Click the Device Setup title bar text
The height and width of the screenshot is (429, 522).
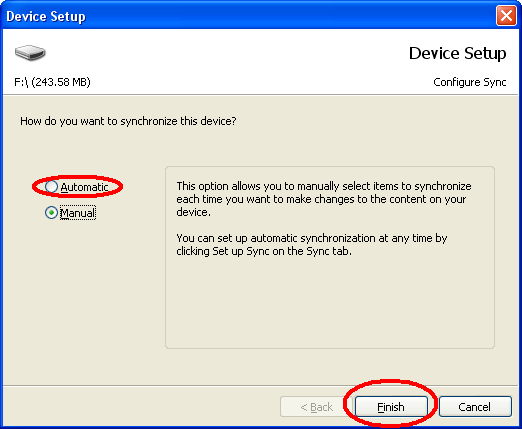[46, 16]
